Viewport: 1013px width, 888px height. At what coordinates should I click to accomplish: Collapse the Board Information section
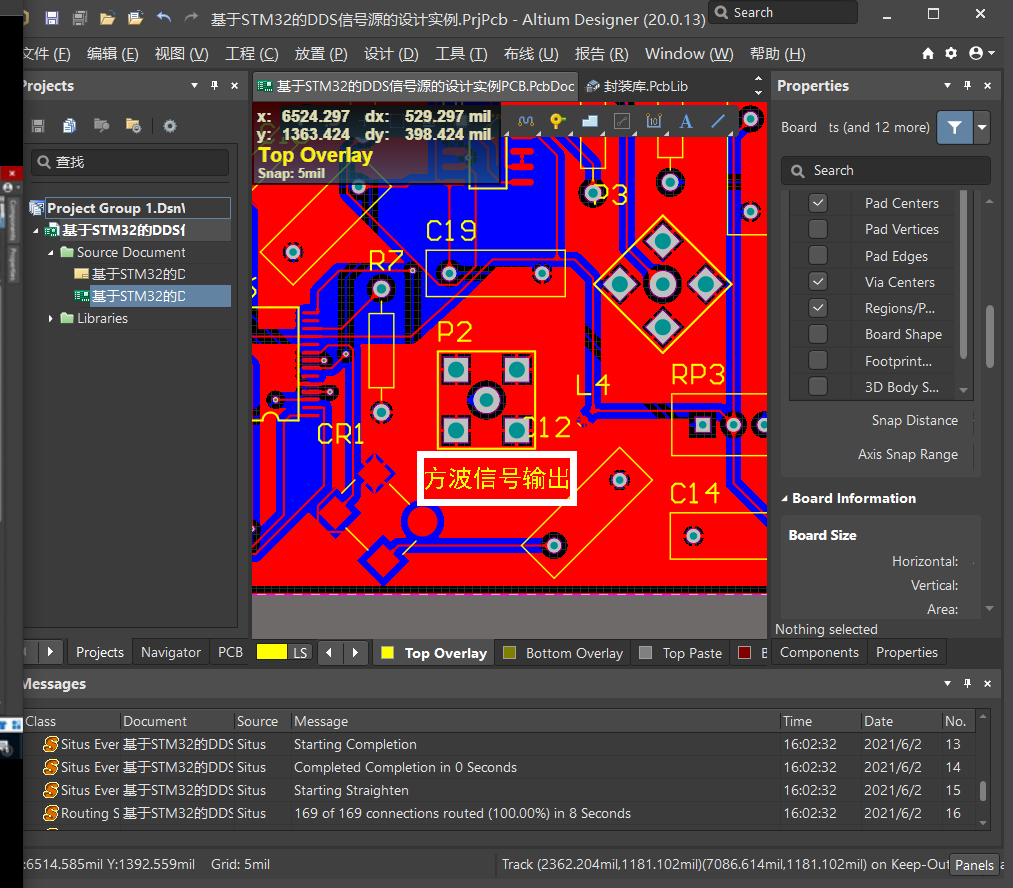pos(784,498)
